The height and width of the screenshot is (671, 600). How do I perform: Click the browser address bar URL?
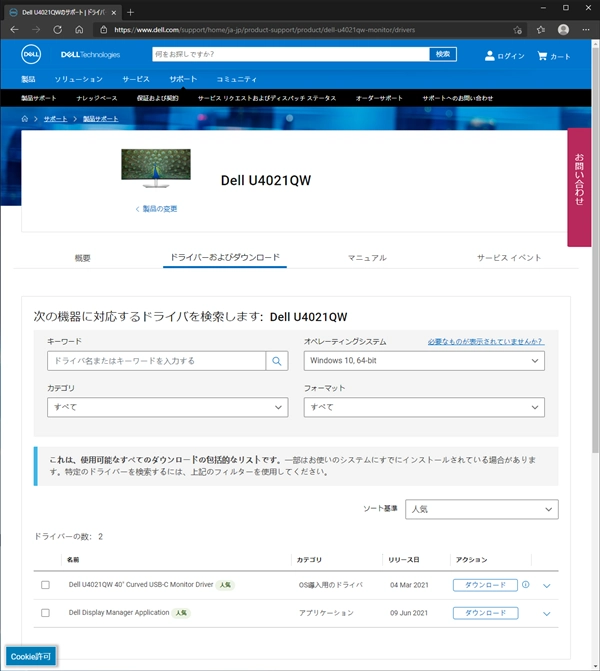click(264, 30)
